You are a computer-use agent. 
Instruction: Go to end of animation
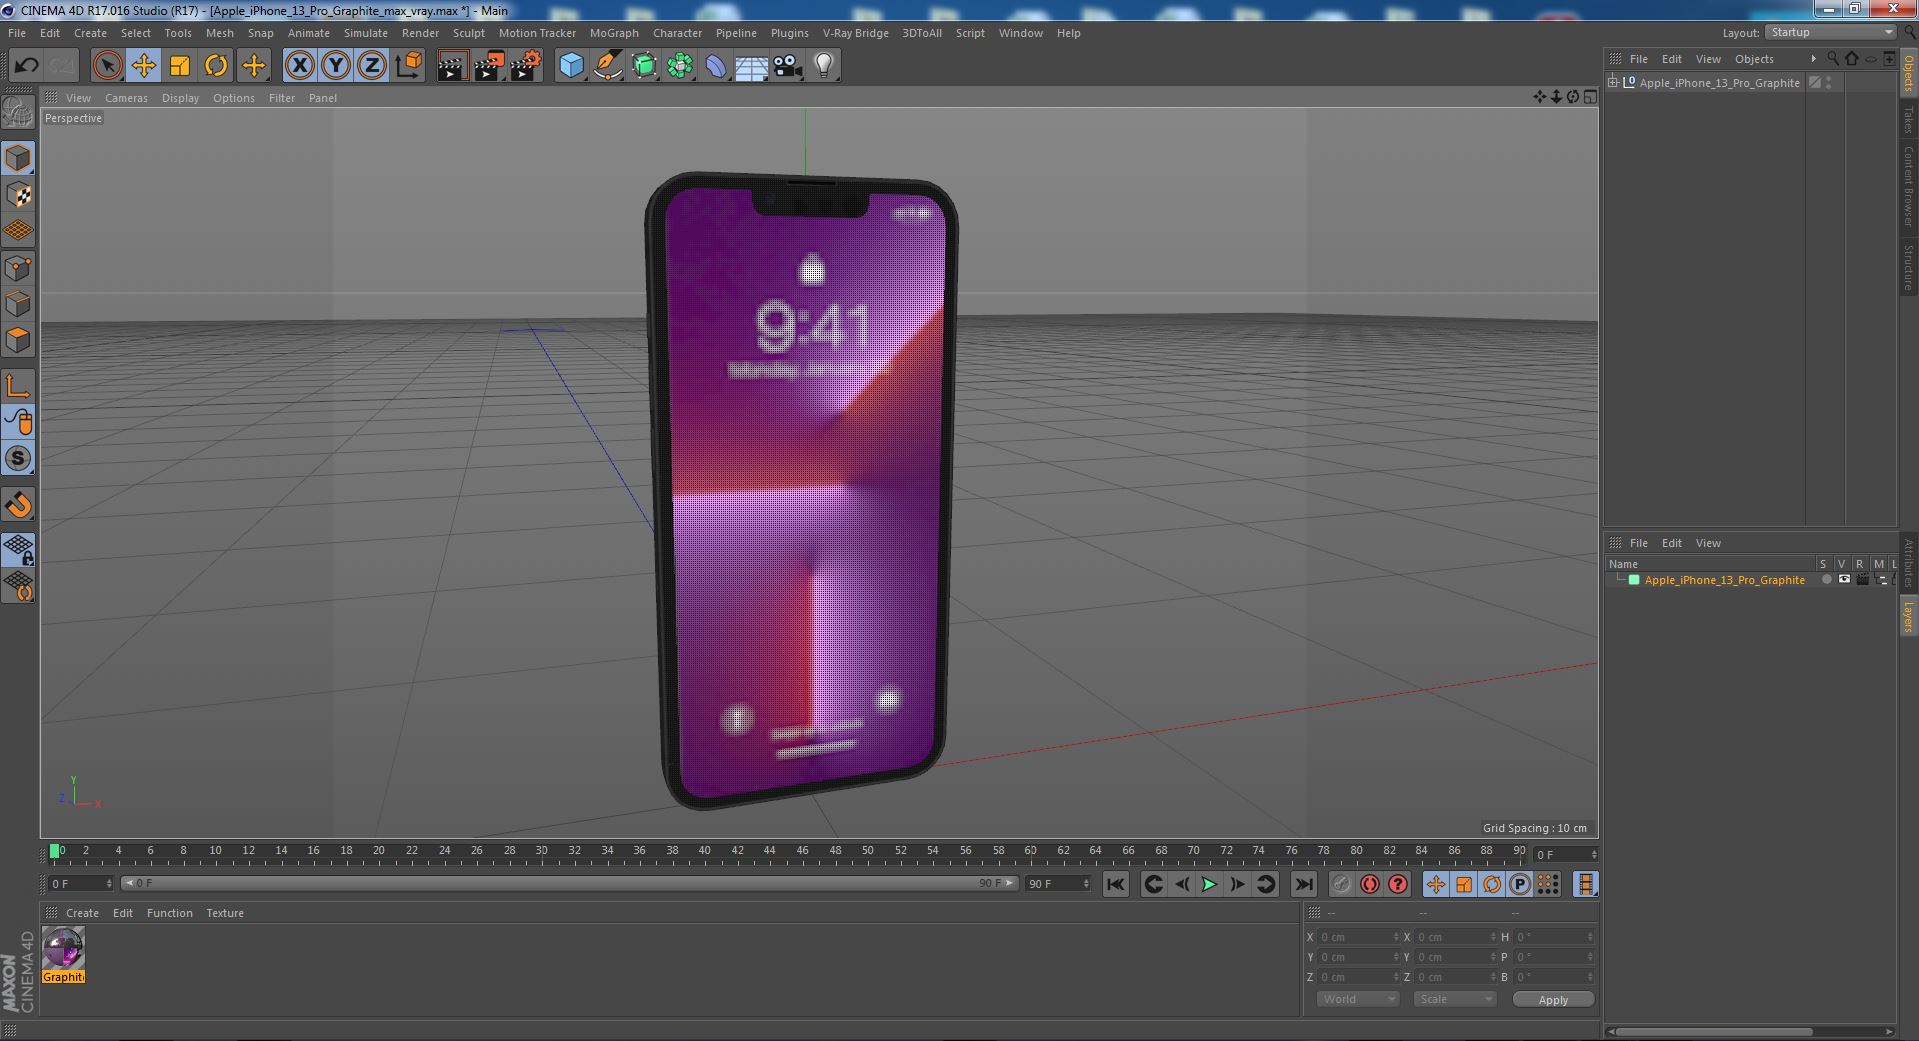coord(1303,884)
